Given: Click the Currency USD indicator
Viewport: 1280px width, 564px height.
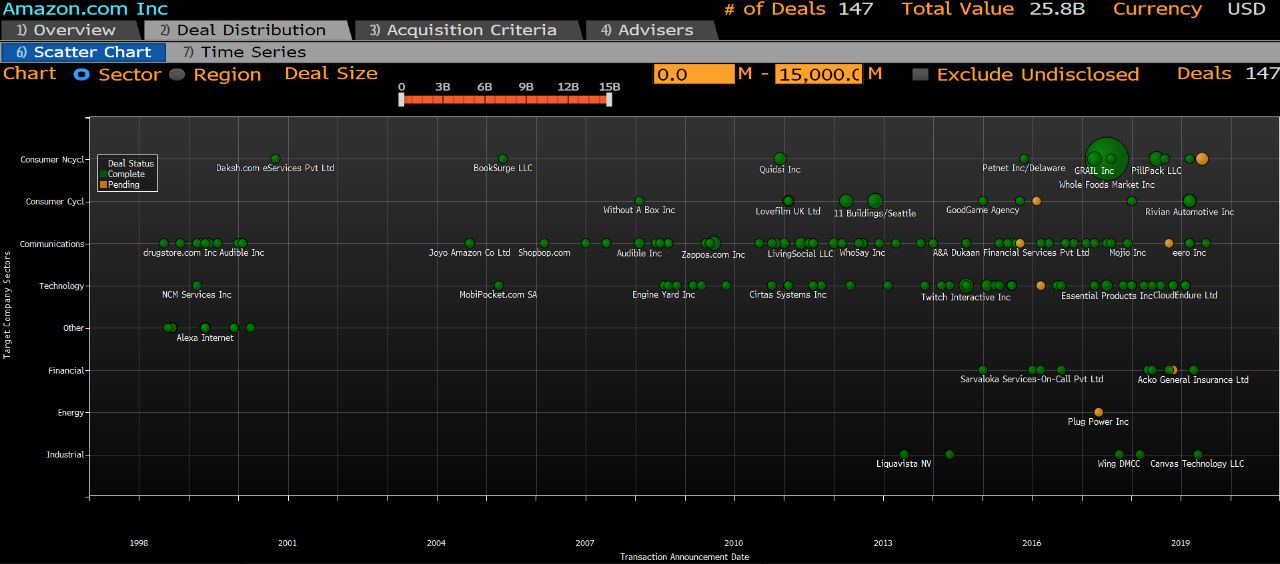Looking at the screenshot, I should [x=1189, y=9].
